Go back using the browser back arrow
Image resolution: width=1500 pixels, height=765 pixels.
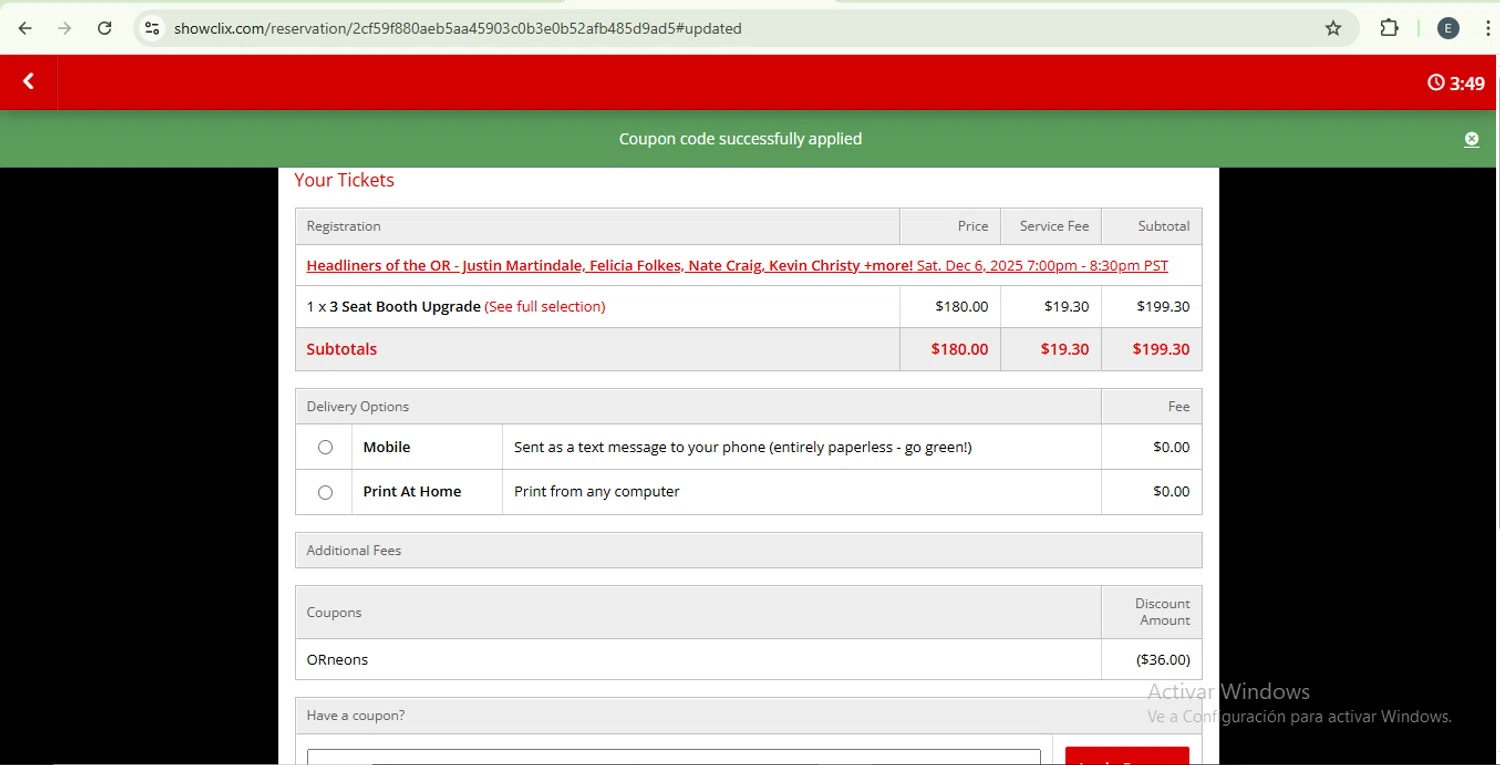point(25,28)
